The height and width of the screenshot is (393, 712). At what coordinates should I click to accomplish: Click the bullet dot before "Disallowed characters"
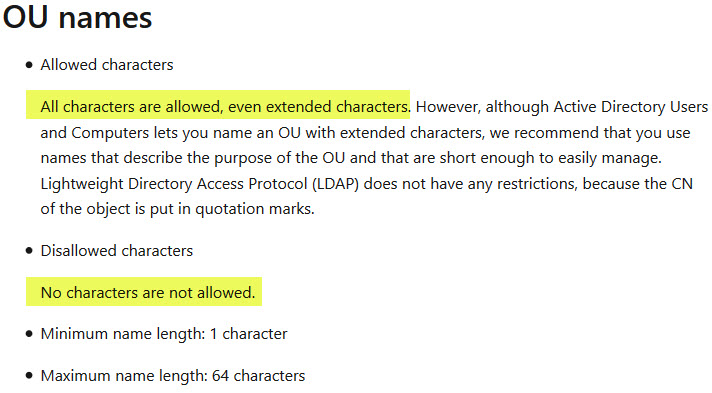[30, 251]
